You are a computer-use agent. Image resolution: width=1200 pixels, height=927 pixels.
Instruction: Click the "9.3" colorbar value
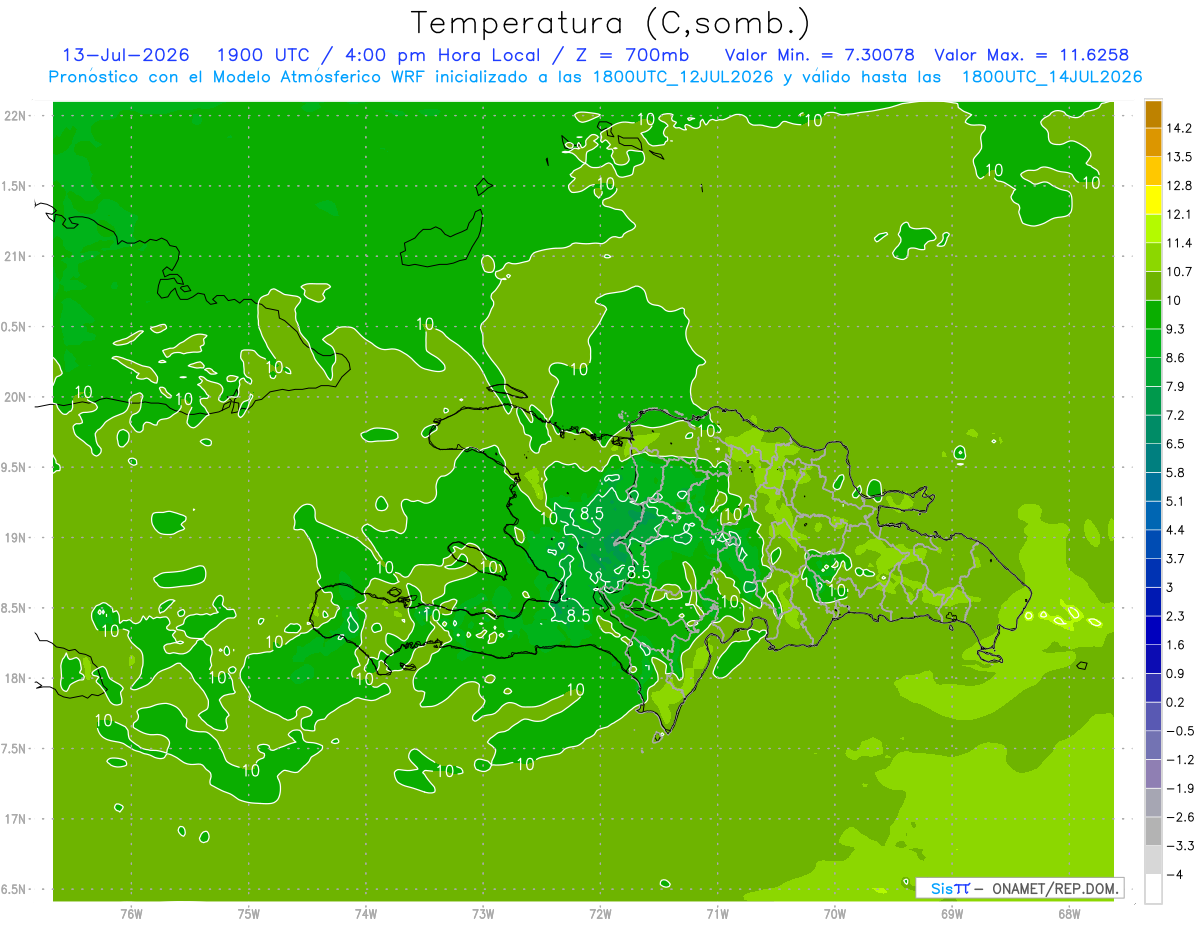coord(1177,329)
